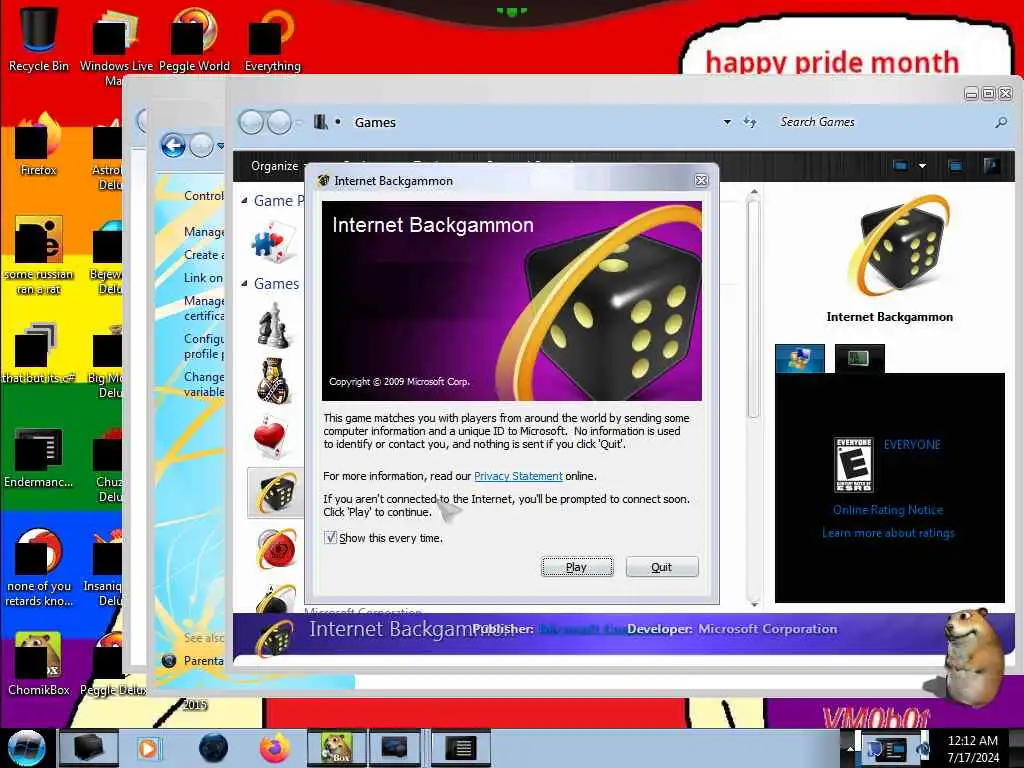Open the 'some russian ran a rat' desktop icon

(x=39, y=255)
